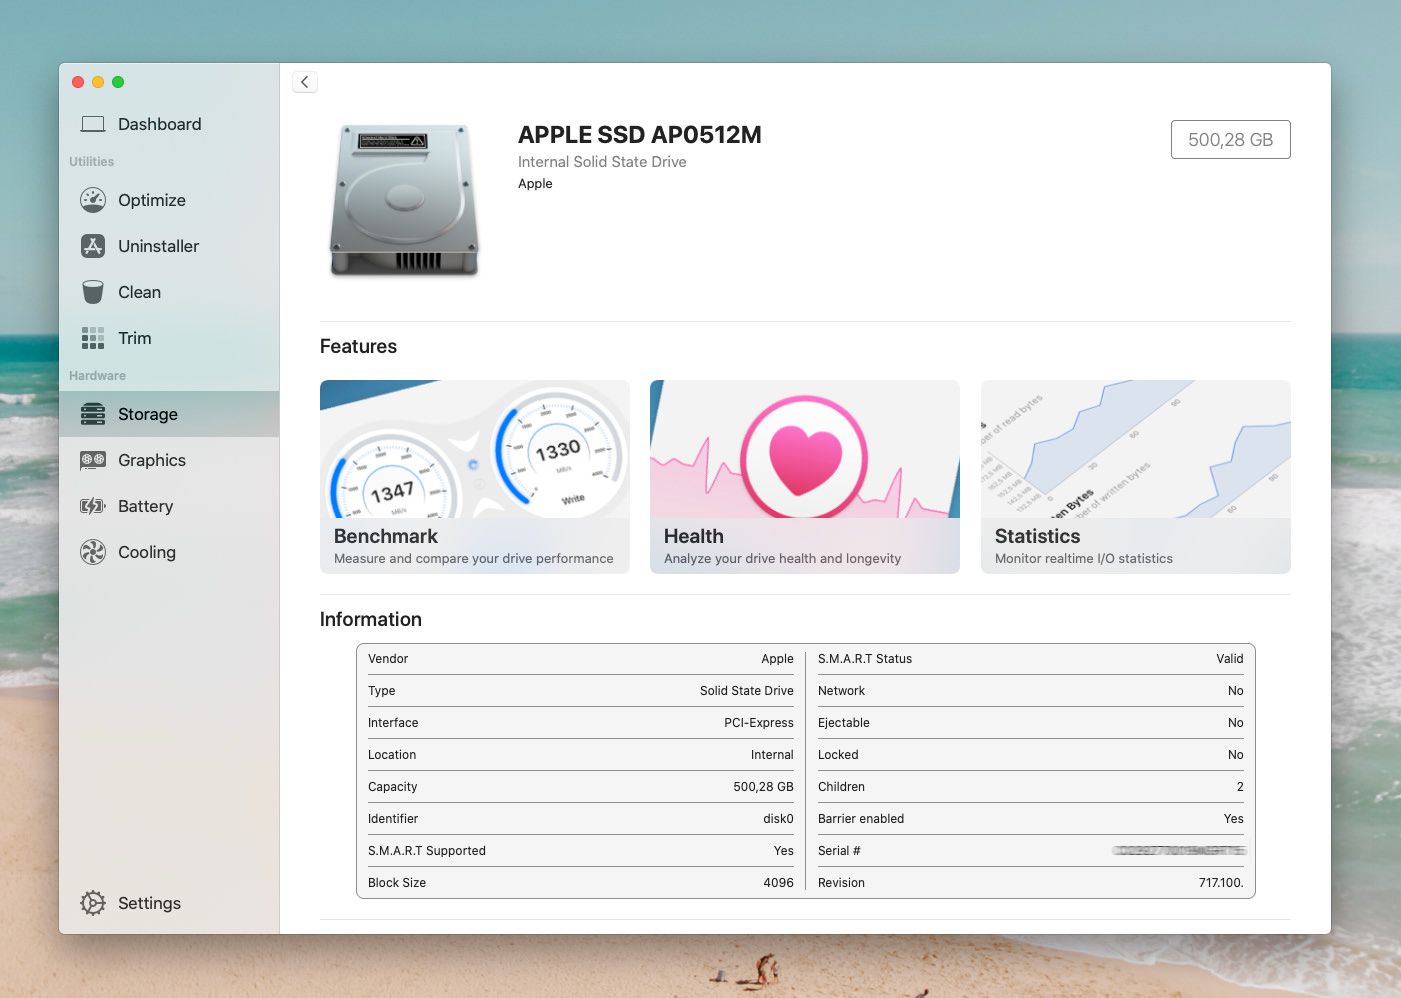This screenshot has height=998, width=1401.
Task: Click the Graphics card icon
Action: (x=93, y=460)
